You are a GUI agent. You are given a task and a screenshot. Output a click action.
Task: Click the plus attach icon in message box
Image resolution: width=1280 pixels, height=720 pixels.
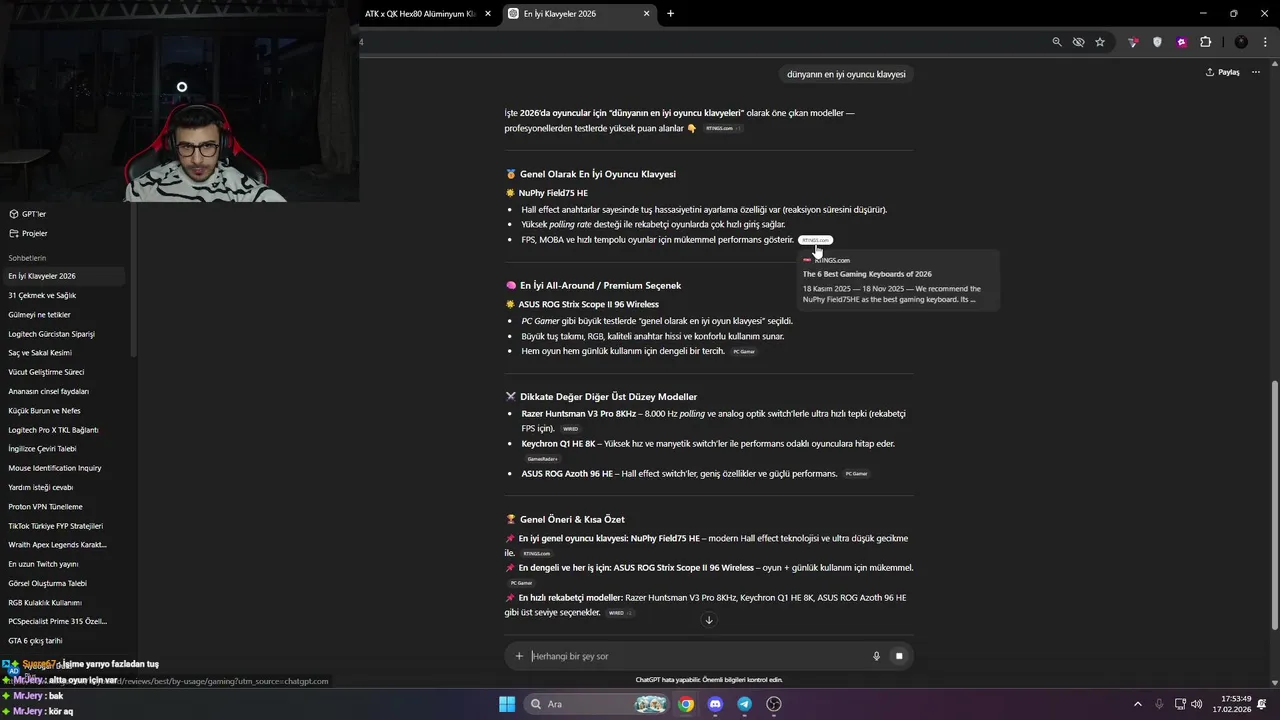tap(519, 656)
